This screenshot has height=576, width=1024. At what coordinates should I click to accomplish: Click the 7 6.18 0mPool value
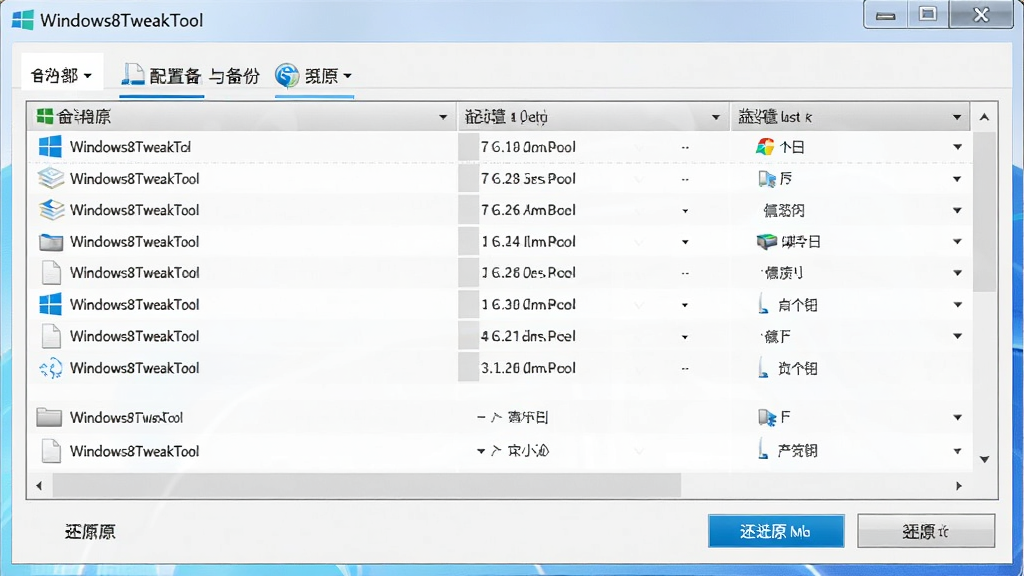(x=528, y=147)
